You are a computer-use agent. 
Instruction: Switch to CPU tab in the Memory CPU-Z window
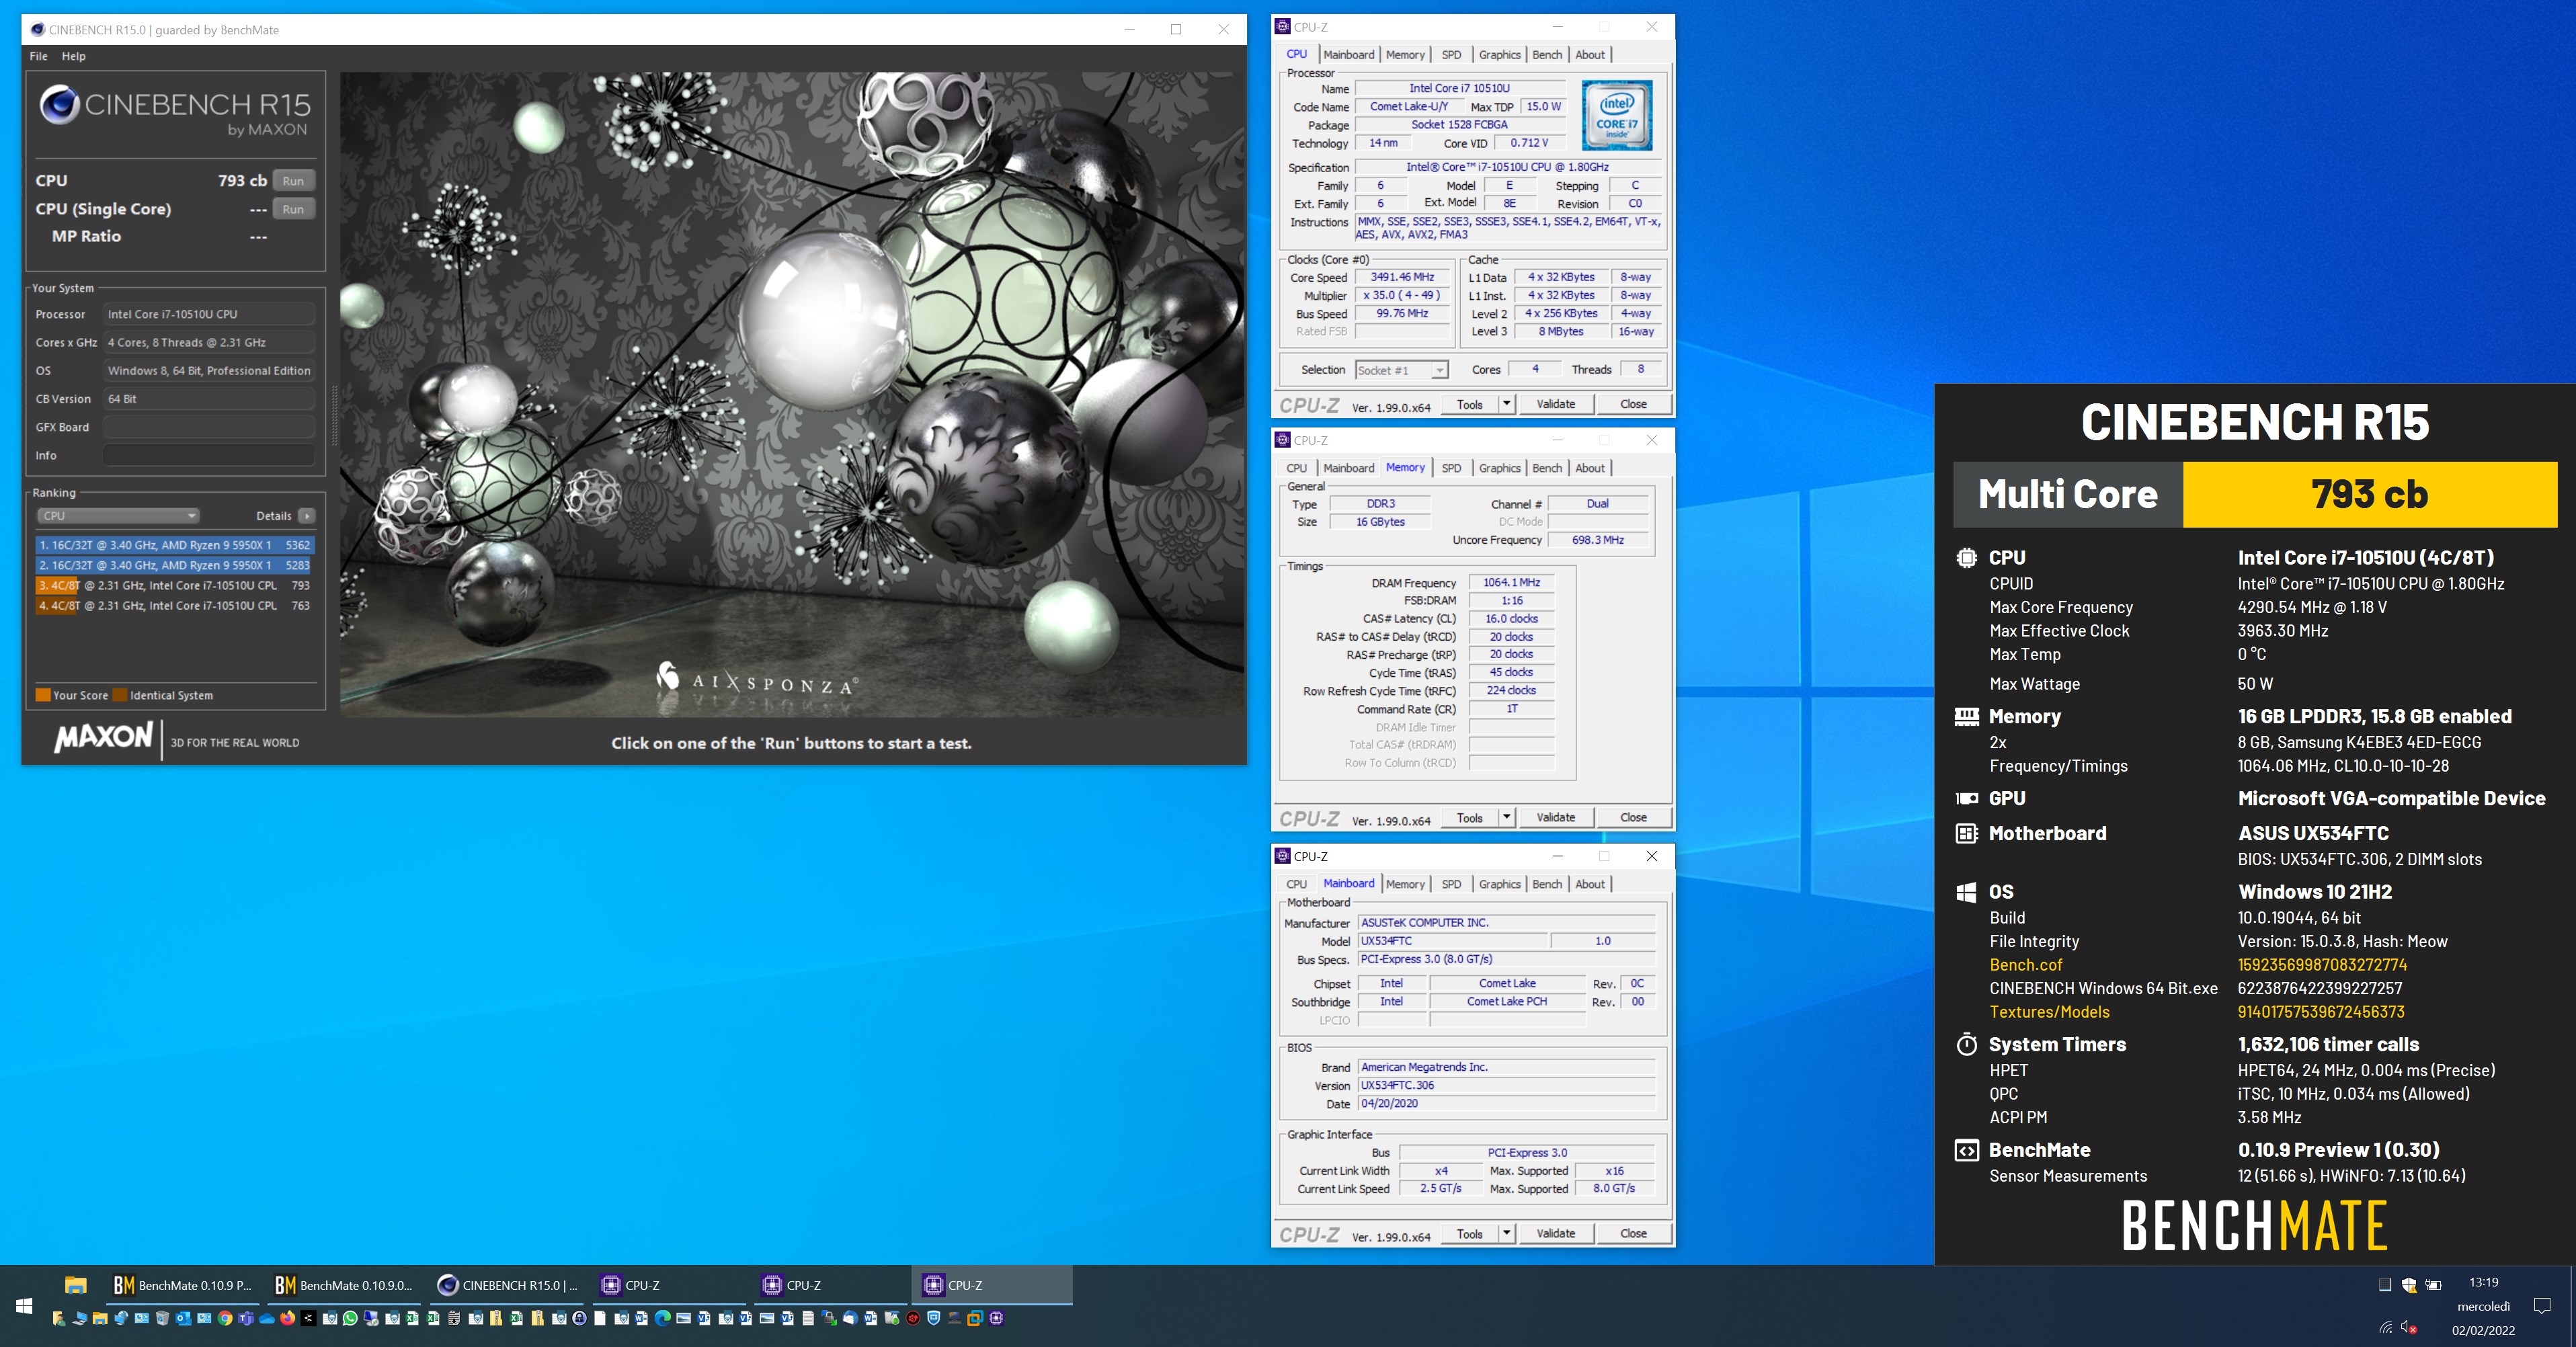[1297, 468]
